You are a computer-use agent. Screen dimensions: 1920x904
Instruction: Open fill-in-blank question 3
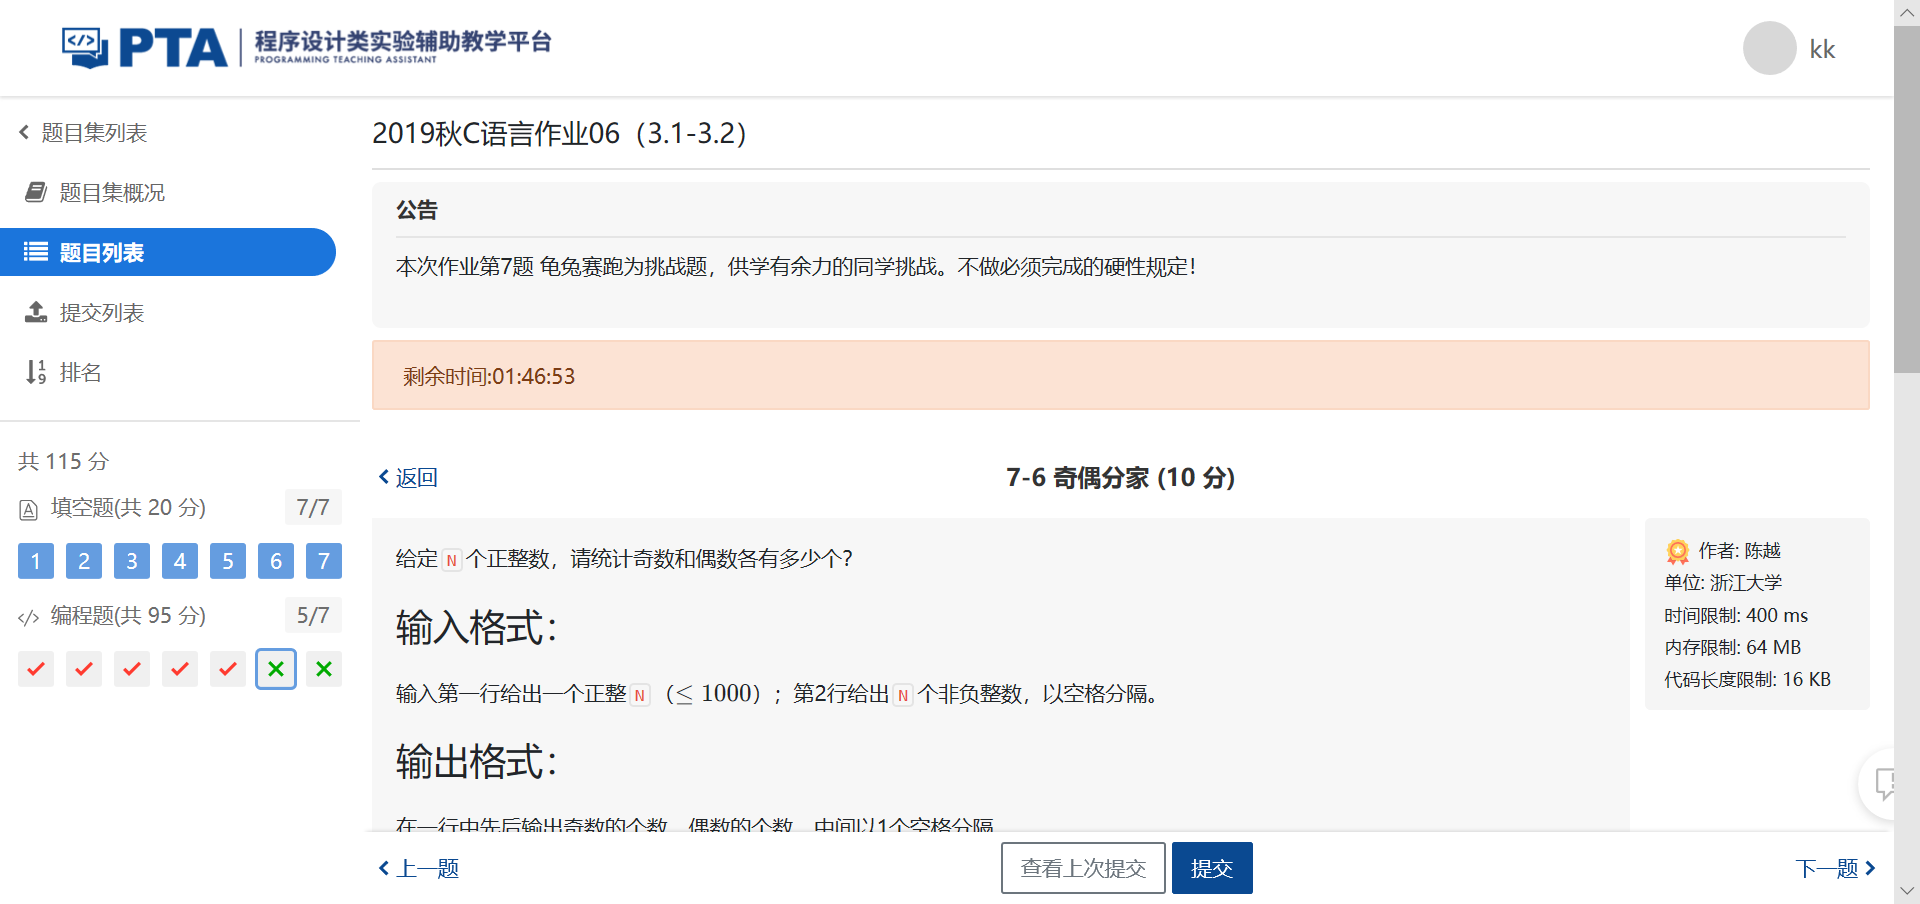132,561
